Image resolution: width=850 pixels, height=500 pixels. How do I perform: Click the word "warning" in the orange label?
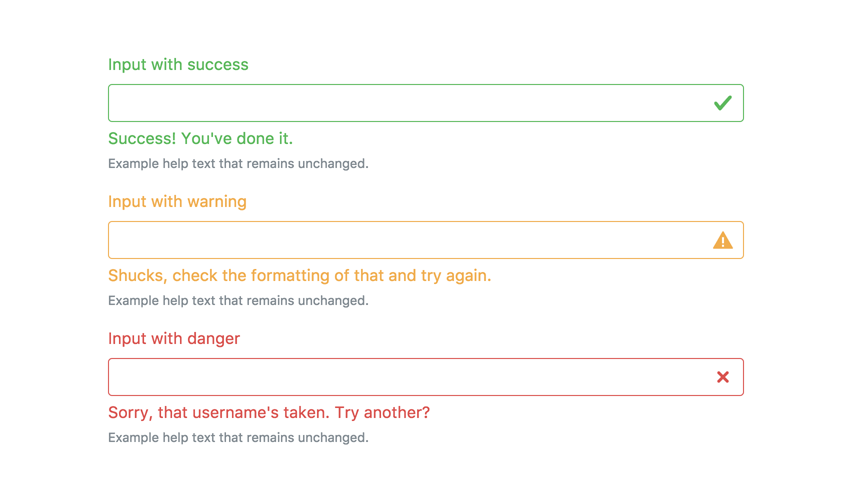tap(216, 202)
